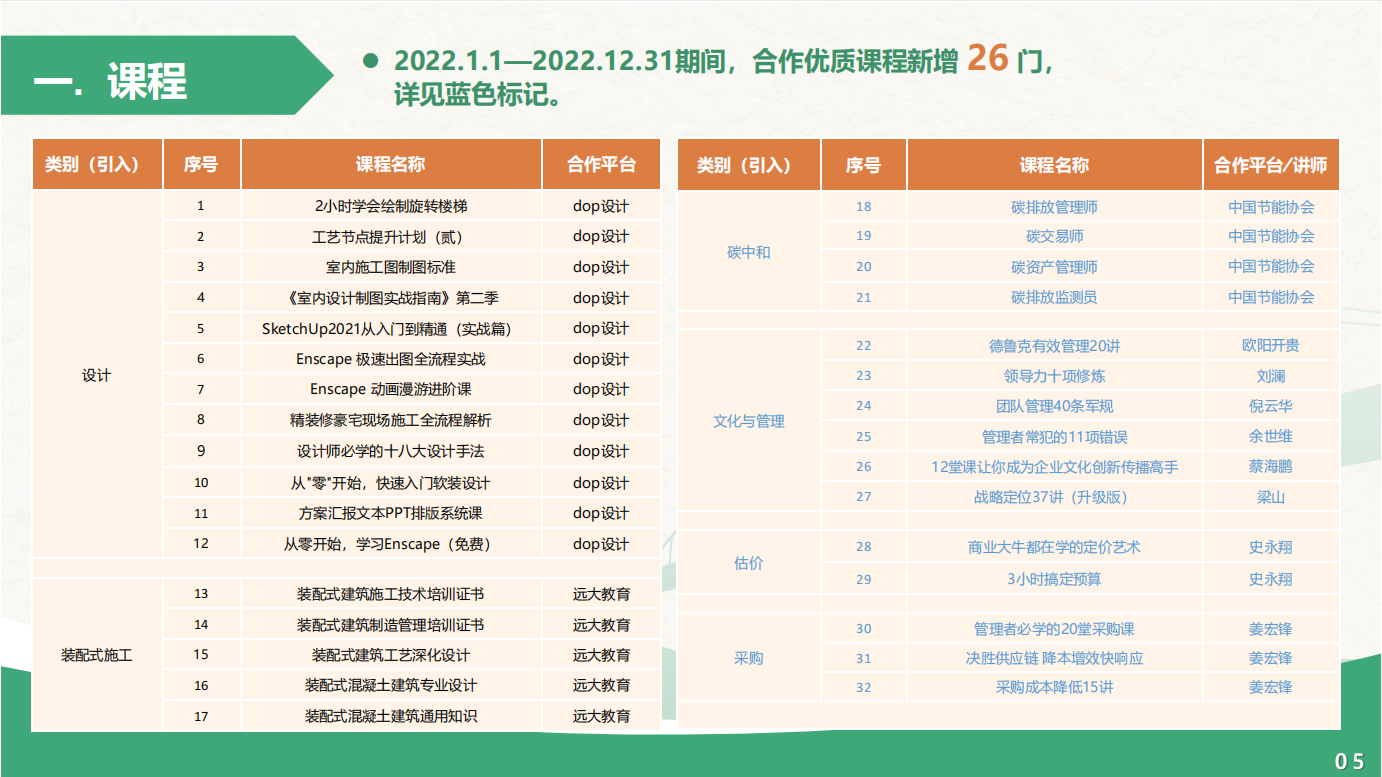Click sequence number 27
Screen dimensions: 1382x777
click(864, 497)
